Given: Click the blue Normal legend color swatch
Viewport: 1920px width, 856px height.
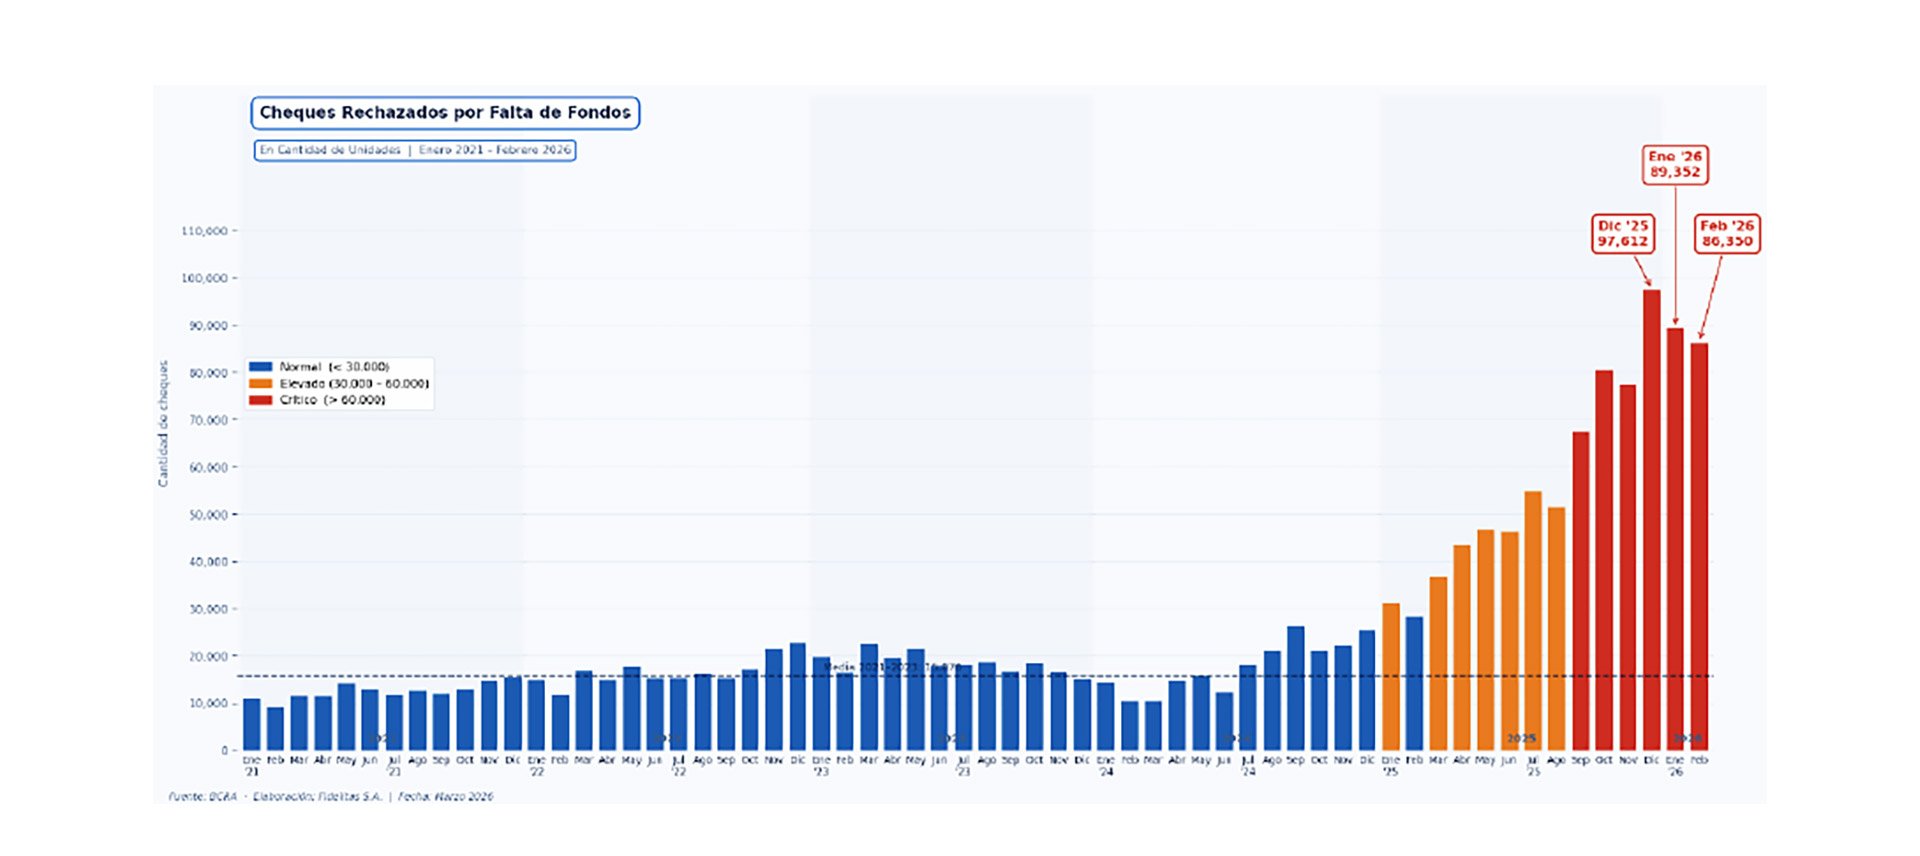Looking at the screenshot, I should point(260,367).
